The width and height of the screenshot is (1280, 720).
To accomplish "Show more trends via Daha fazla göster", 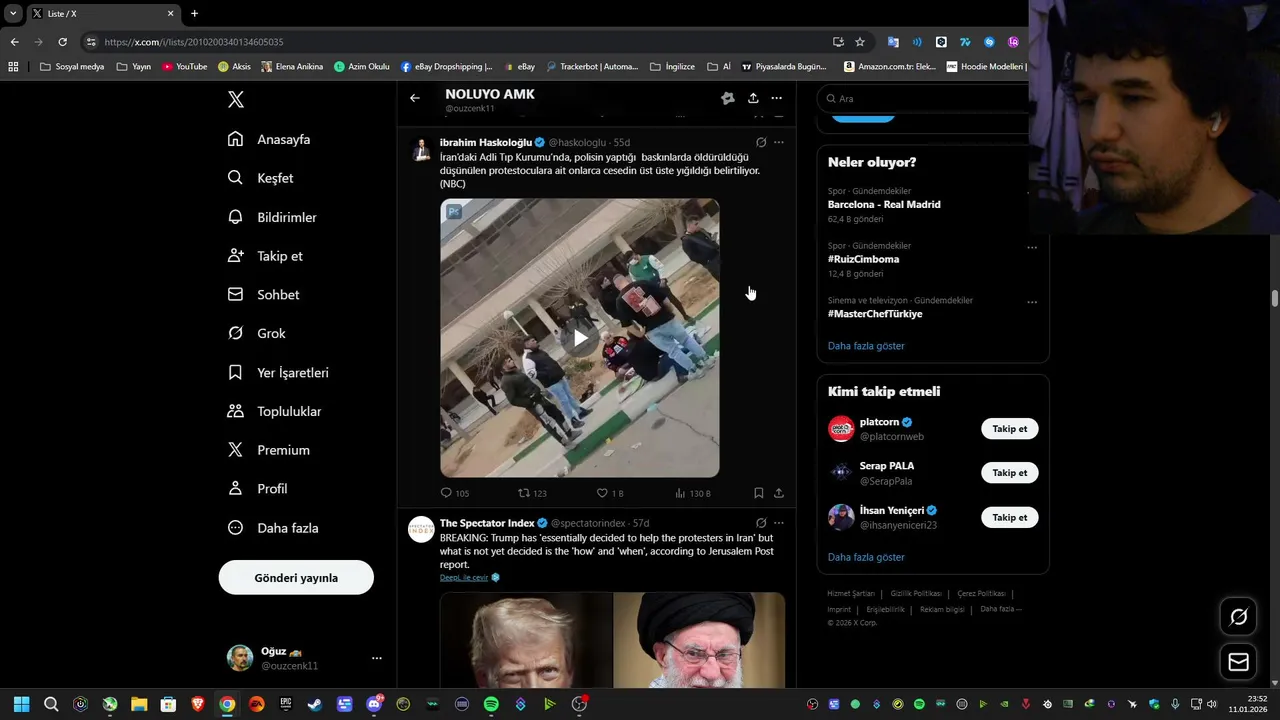I will pos(866,346).
